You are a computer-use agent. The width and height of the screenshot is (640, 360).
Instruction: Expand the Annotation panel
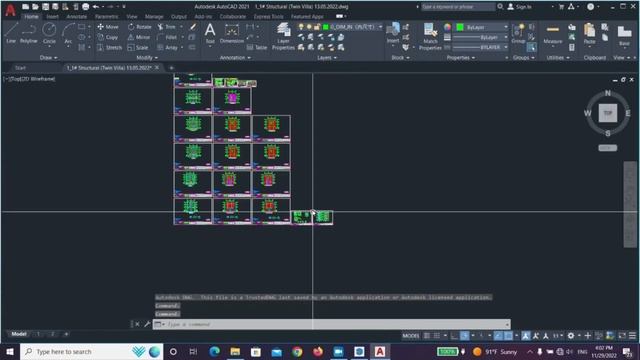[235, 58]
